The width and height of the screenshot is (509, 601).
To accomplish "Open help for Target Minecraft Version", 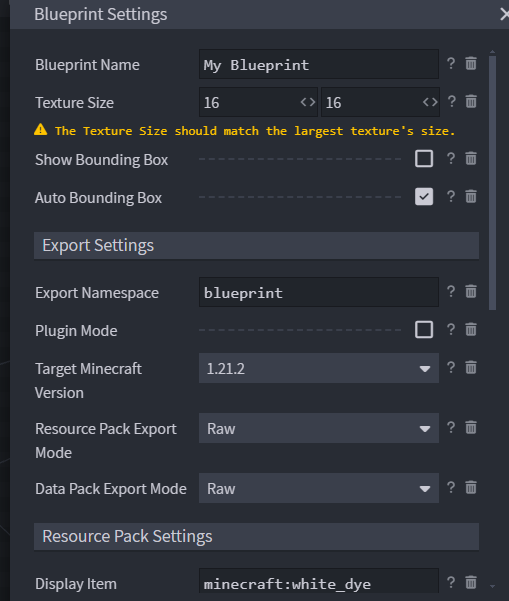I will pyautogui.click(x=451, y=368).
